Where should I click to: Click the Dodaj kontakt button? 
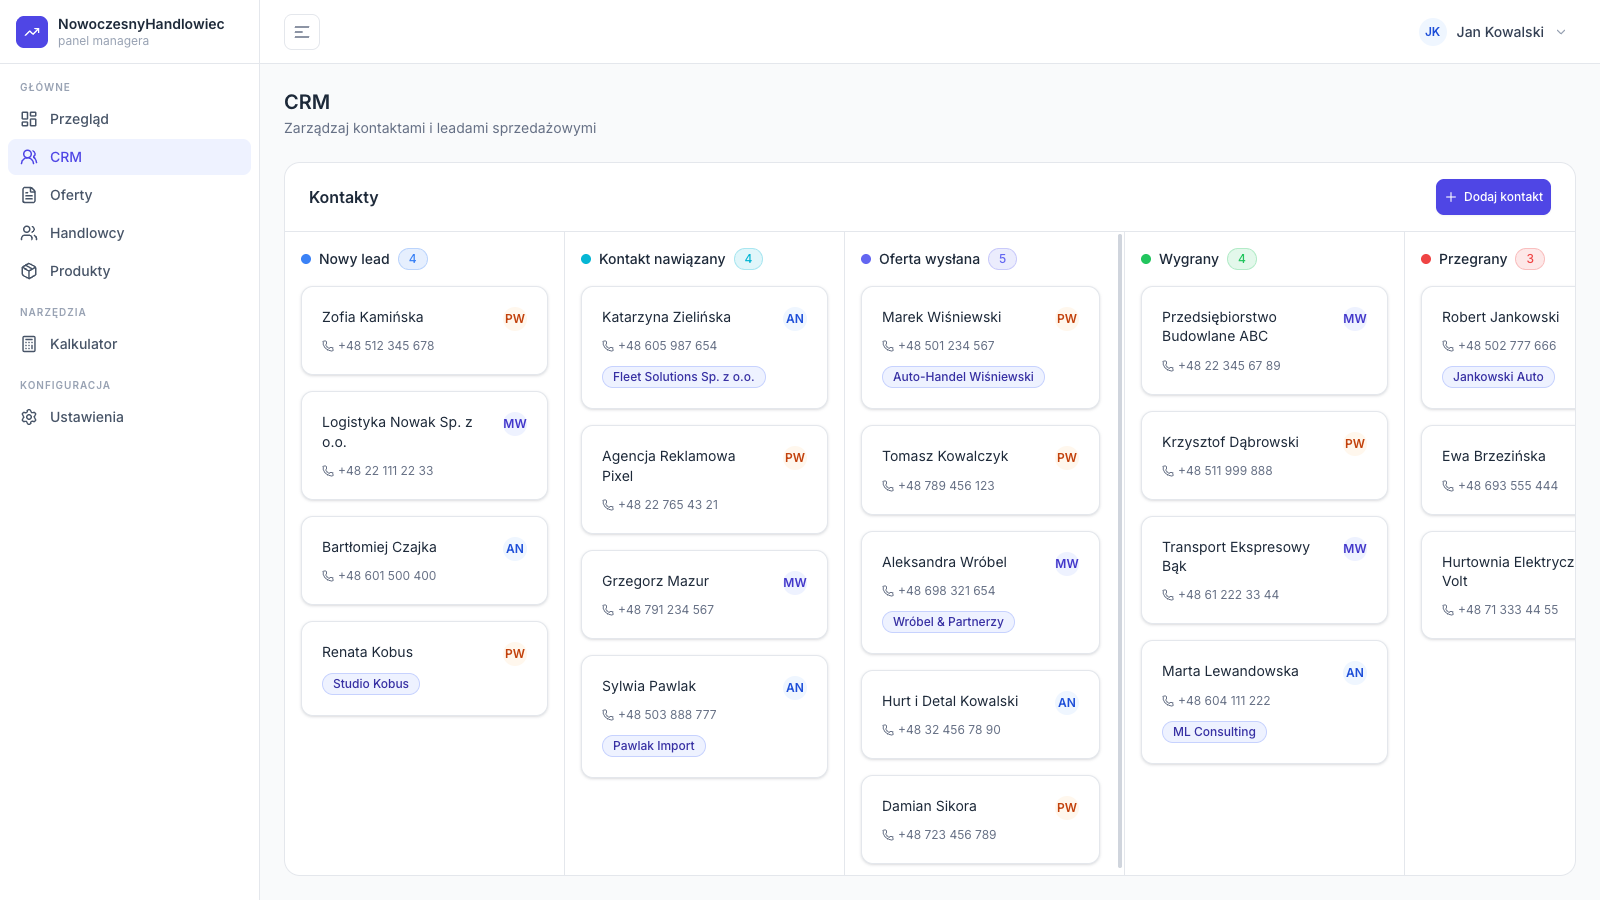[x=1493, y=197]
